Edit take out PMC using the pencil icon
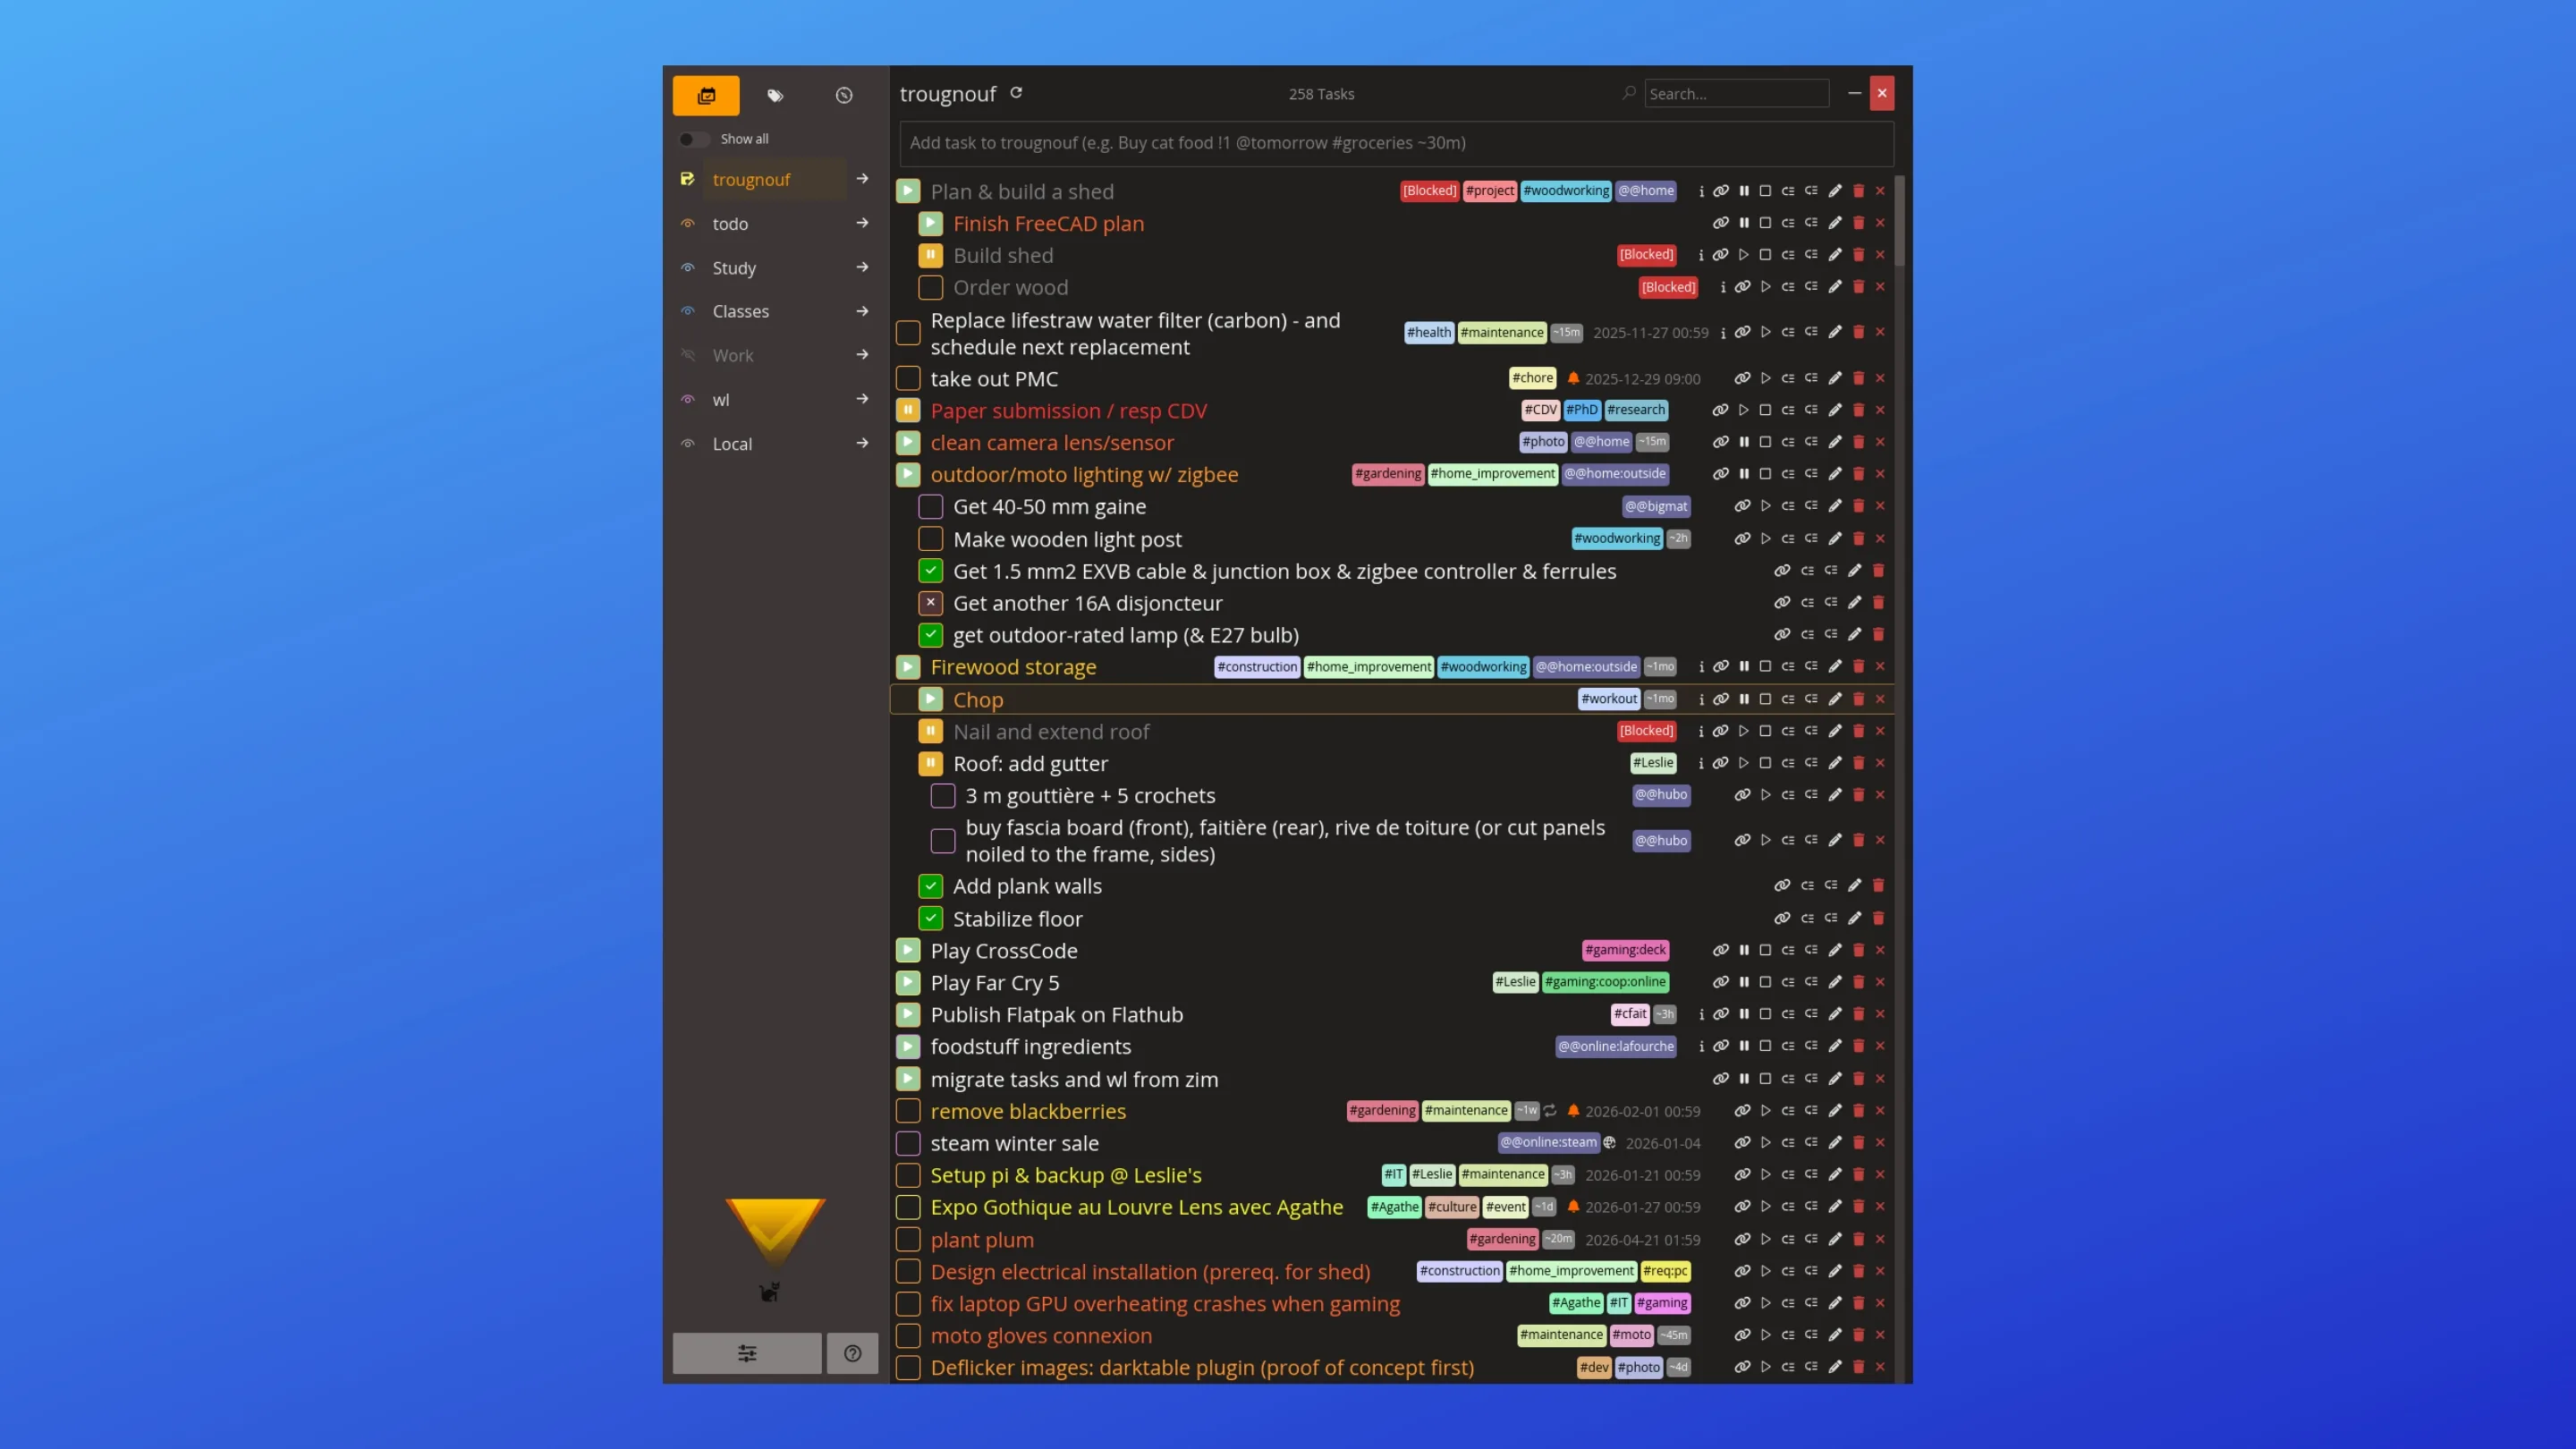This screenshot has height=1449, width=2576. point(1836,378)
